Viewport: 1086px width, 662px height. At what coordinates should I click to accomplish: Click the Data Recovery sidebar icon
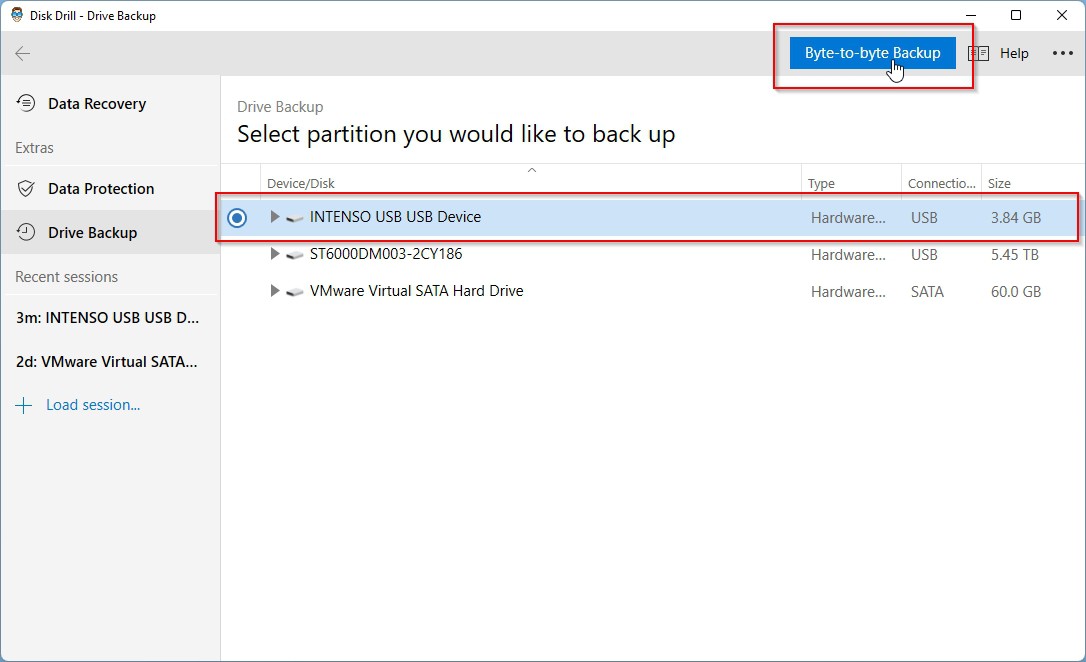(x=26, y=104)
